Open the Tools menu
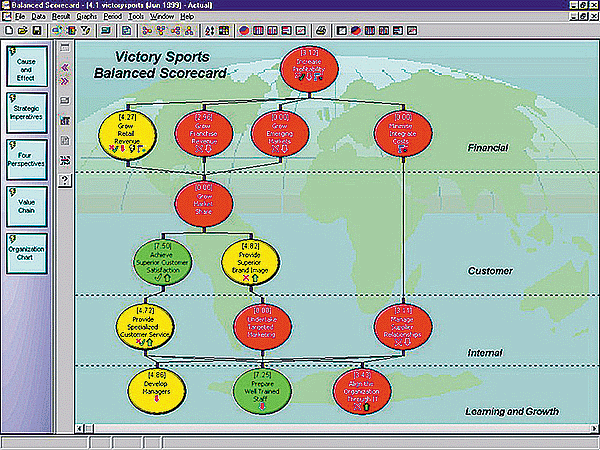 pyautogui.click(x=136, y=16)
